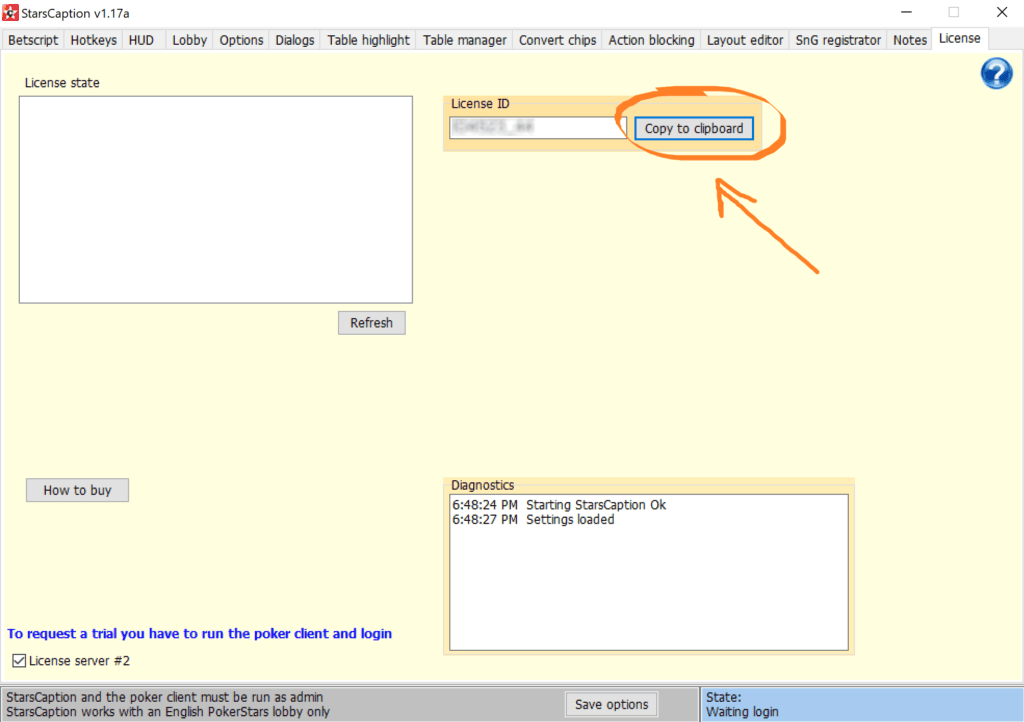Click the Refresh button
Image resolution: width=1024 pixels, height=722 pixels.
coord(372,322)
